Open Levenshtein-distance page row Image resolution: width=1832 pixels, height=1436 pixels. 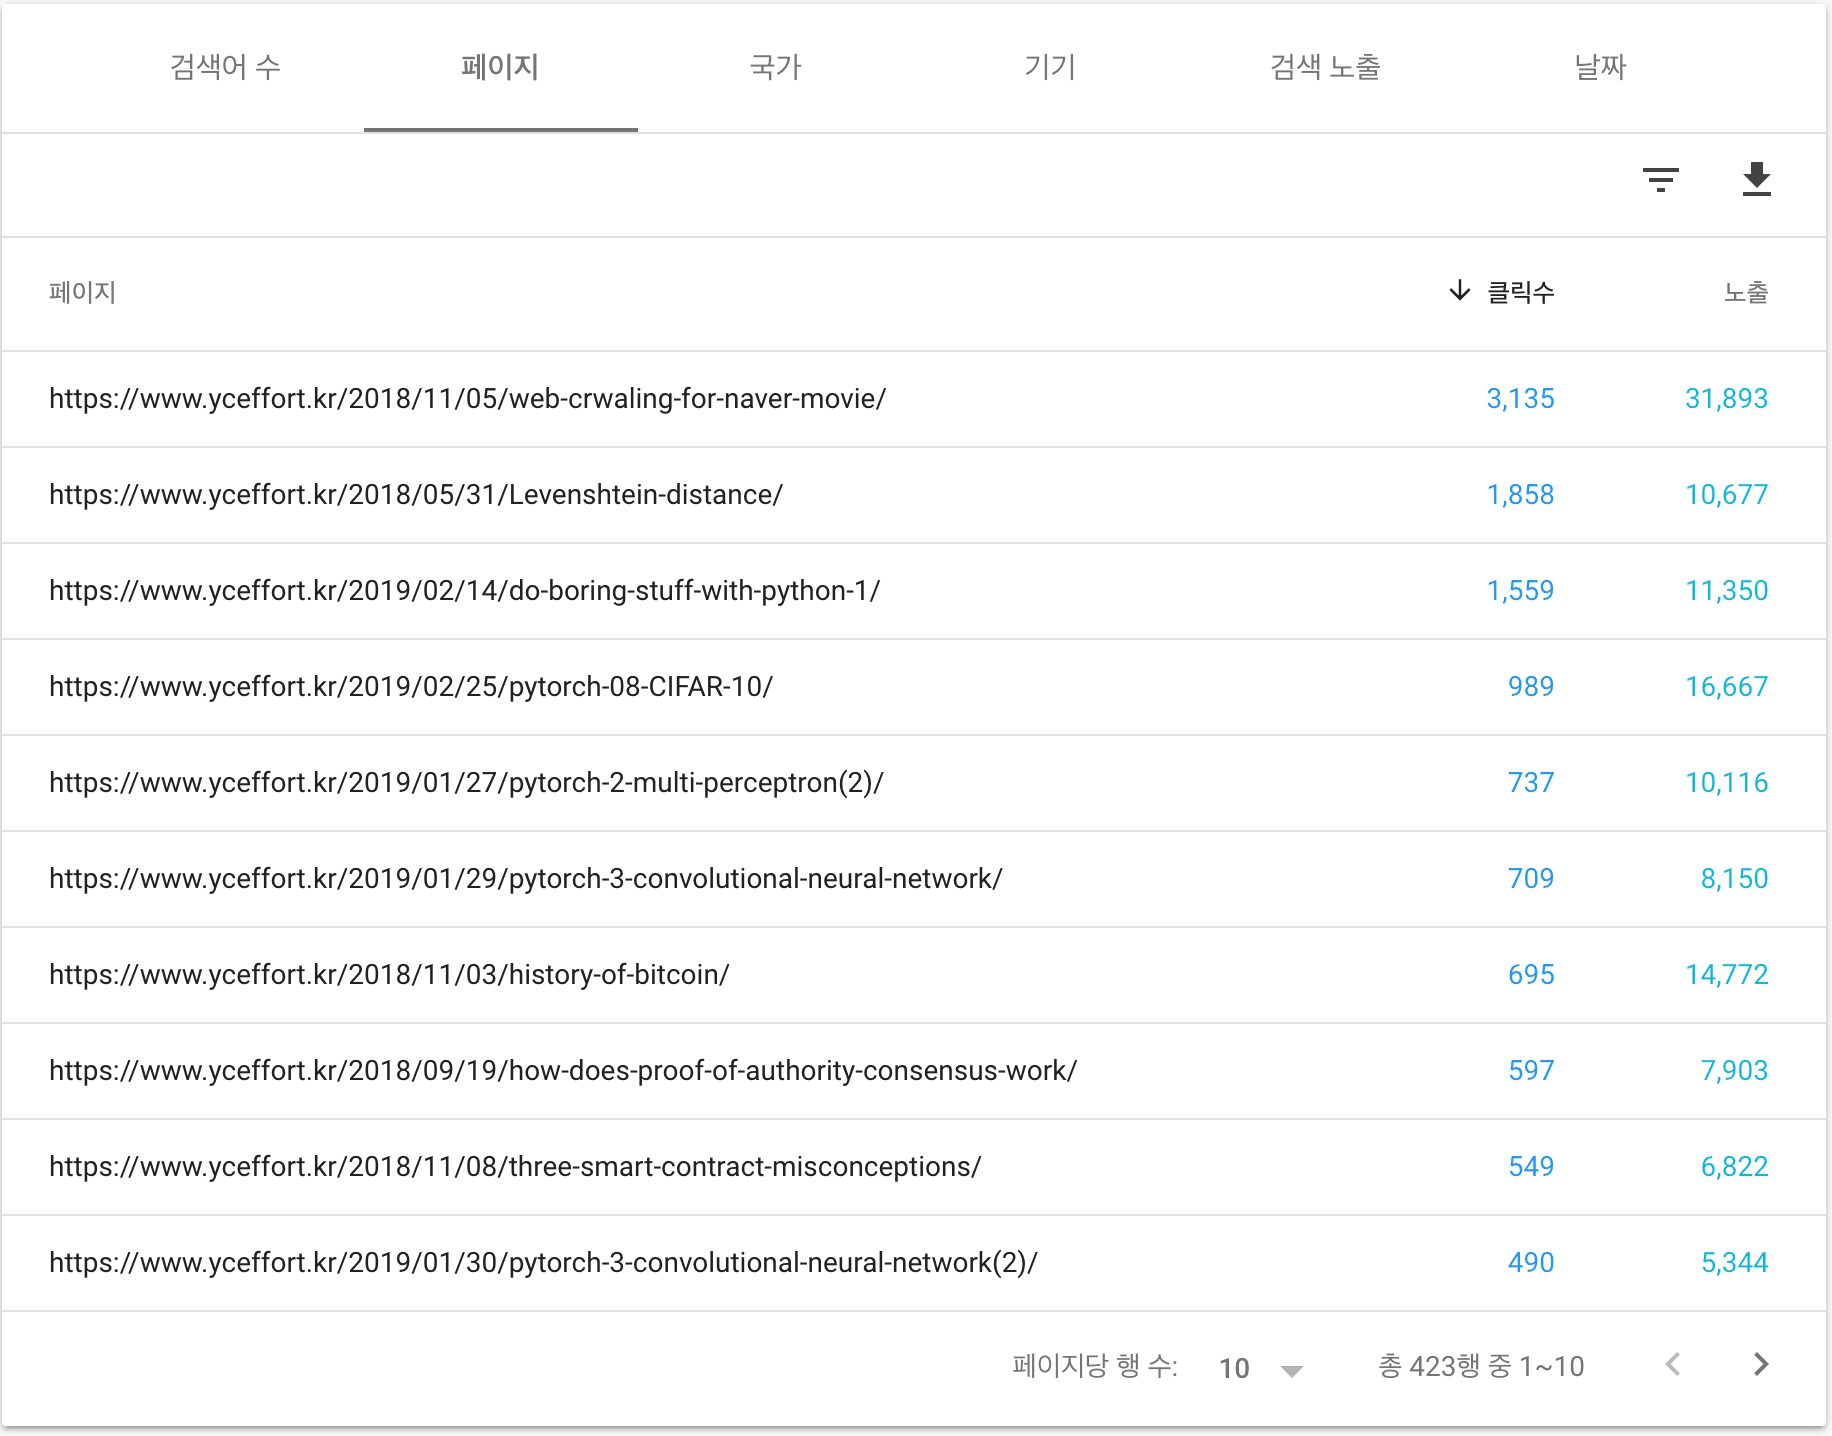(415, 495)
